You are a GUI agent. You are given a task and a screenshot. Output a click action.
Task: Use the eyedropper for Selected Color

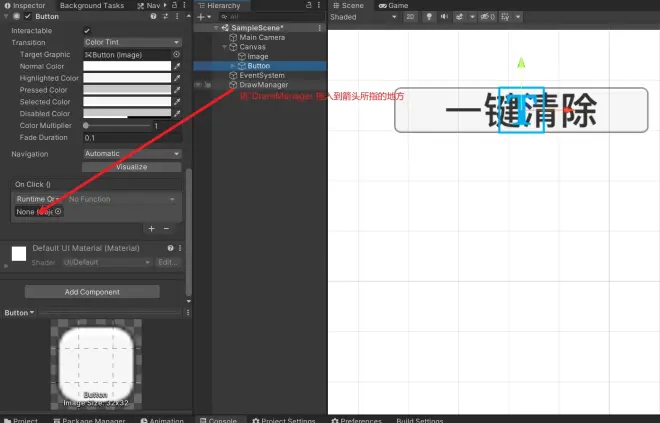click(x=177, y=101)
